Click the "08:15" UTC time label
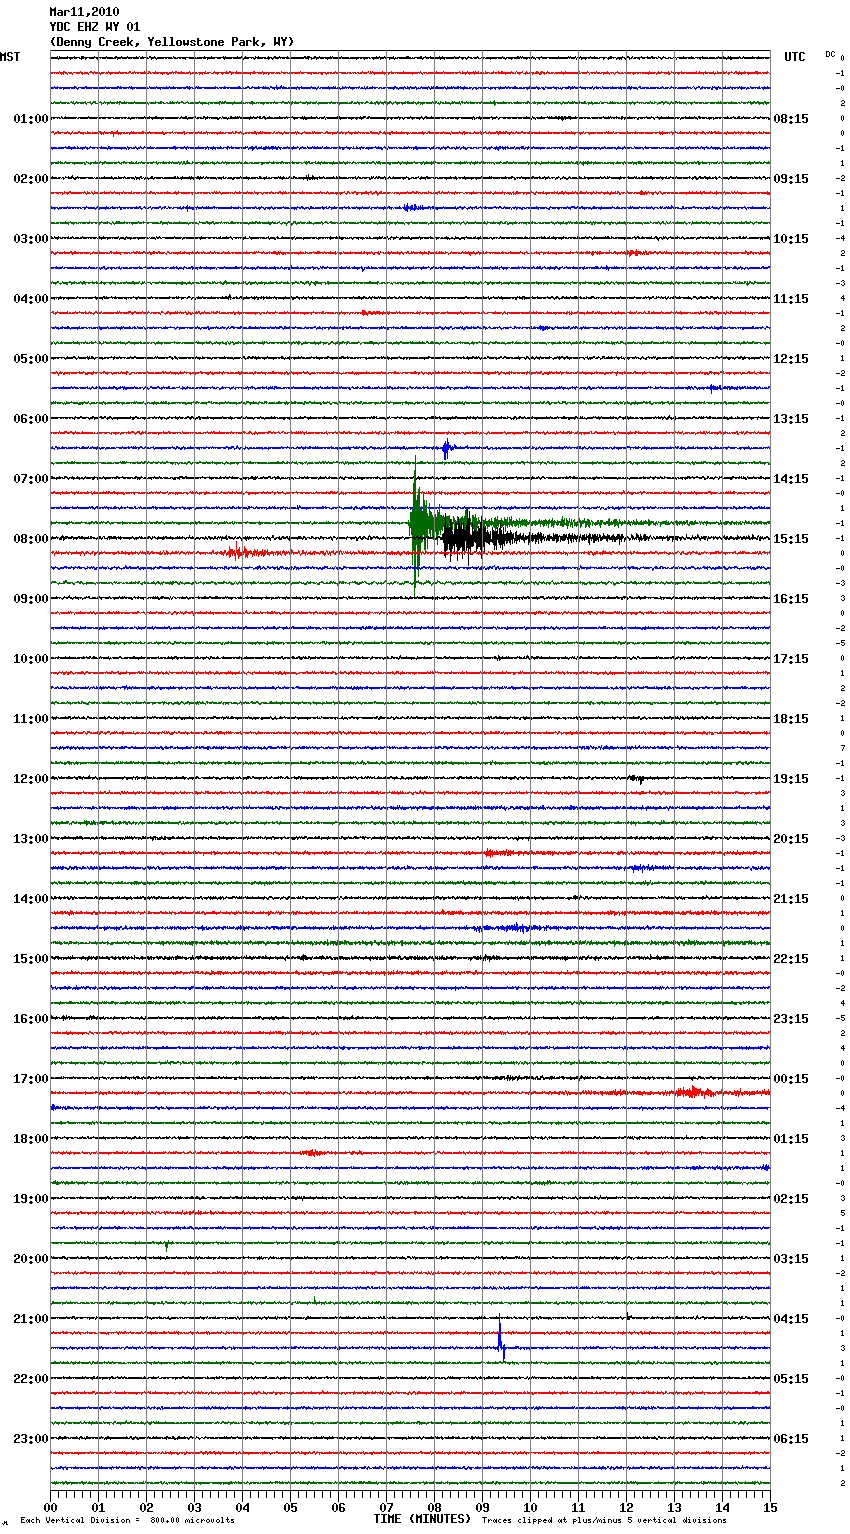850x1534 pixels. pyautogui.click(x=791, y=119)
